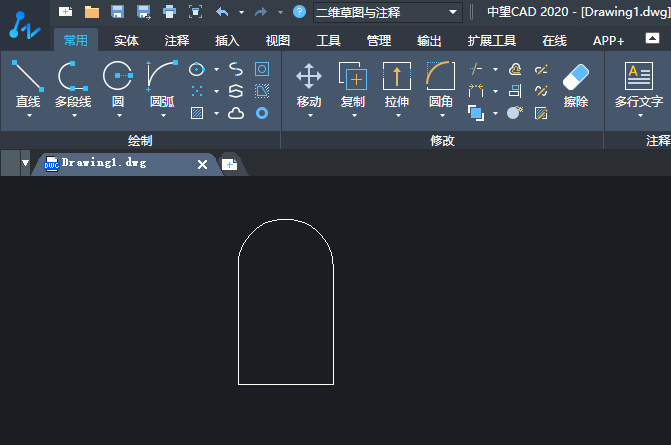Click the donut ring icon in 绘制 panel
This screenshot has height=445, width=671.
tap(262, 113)
